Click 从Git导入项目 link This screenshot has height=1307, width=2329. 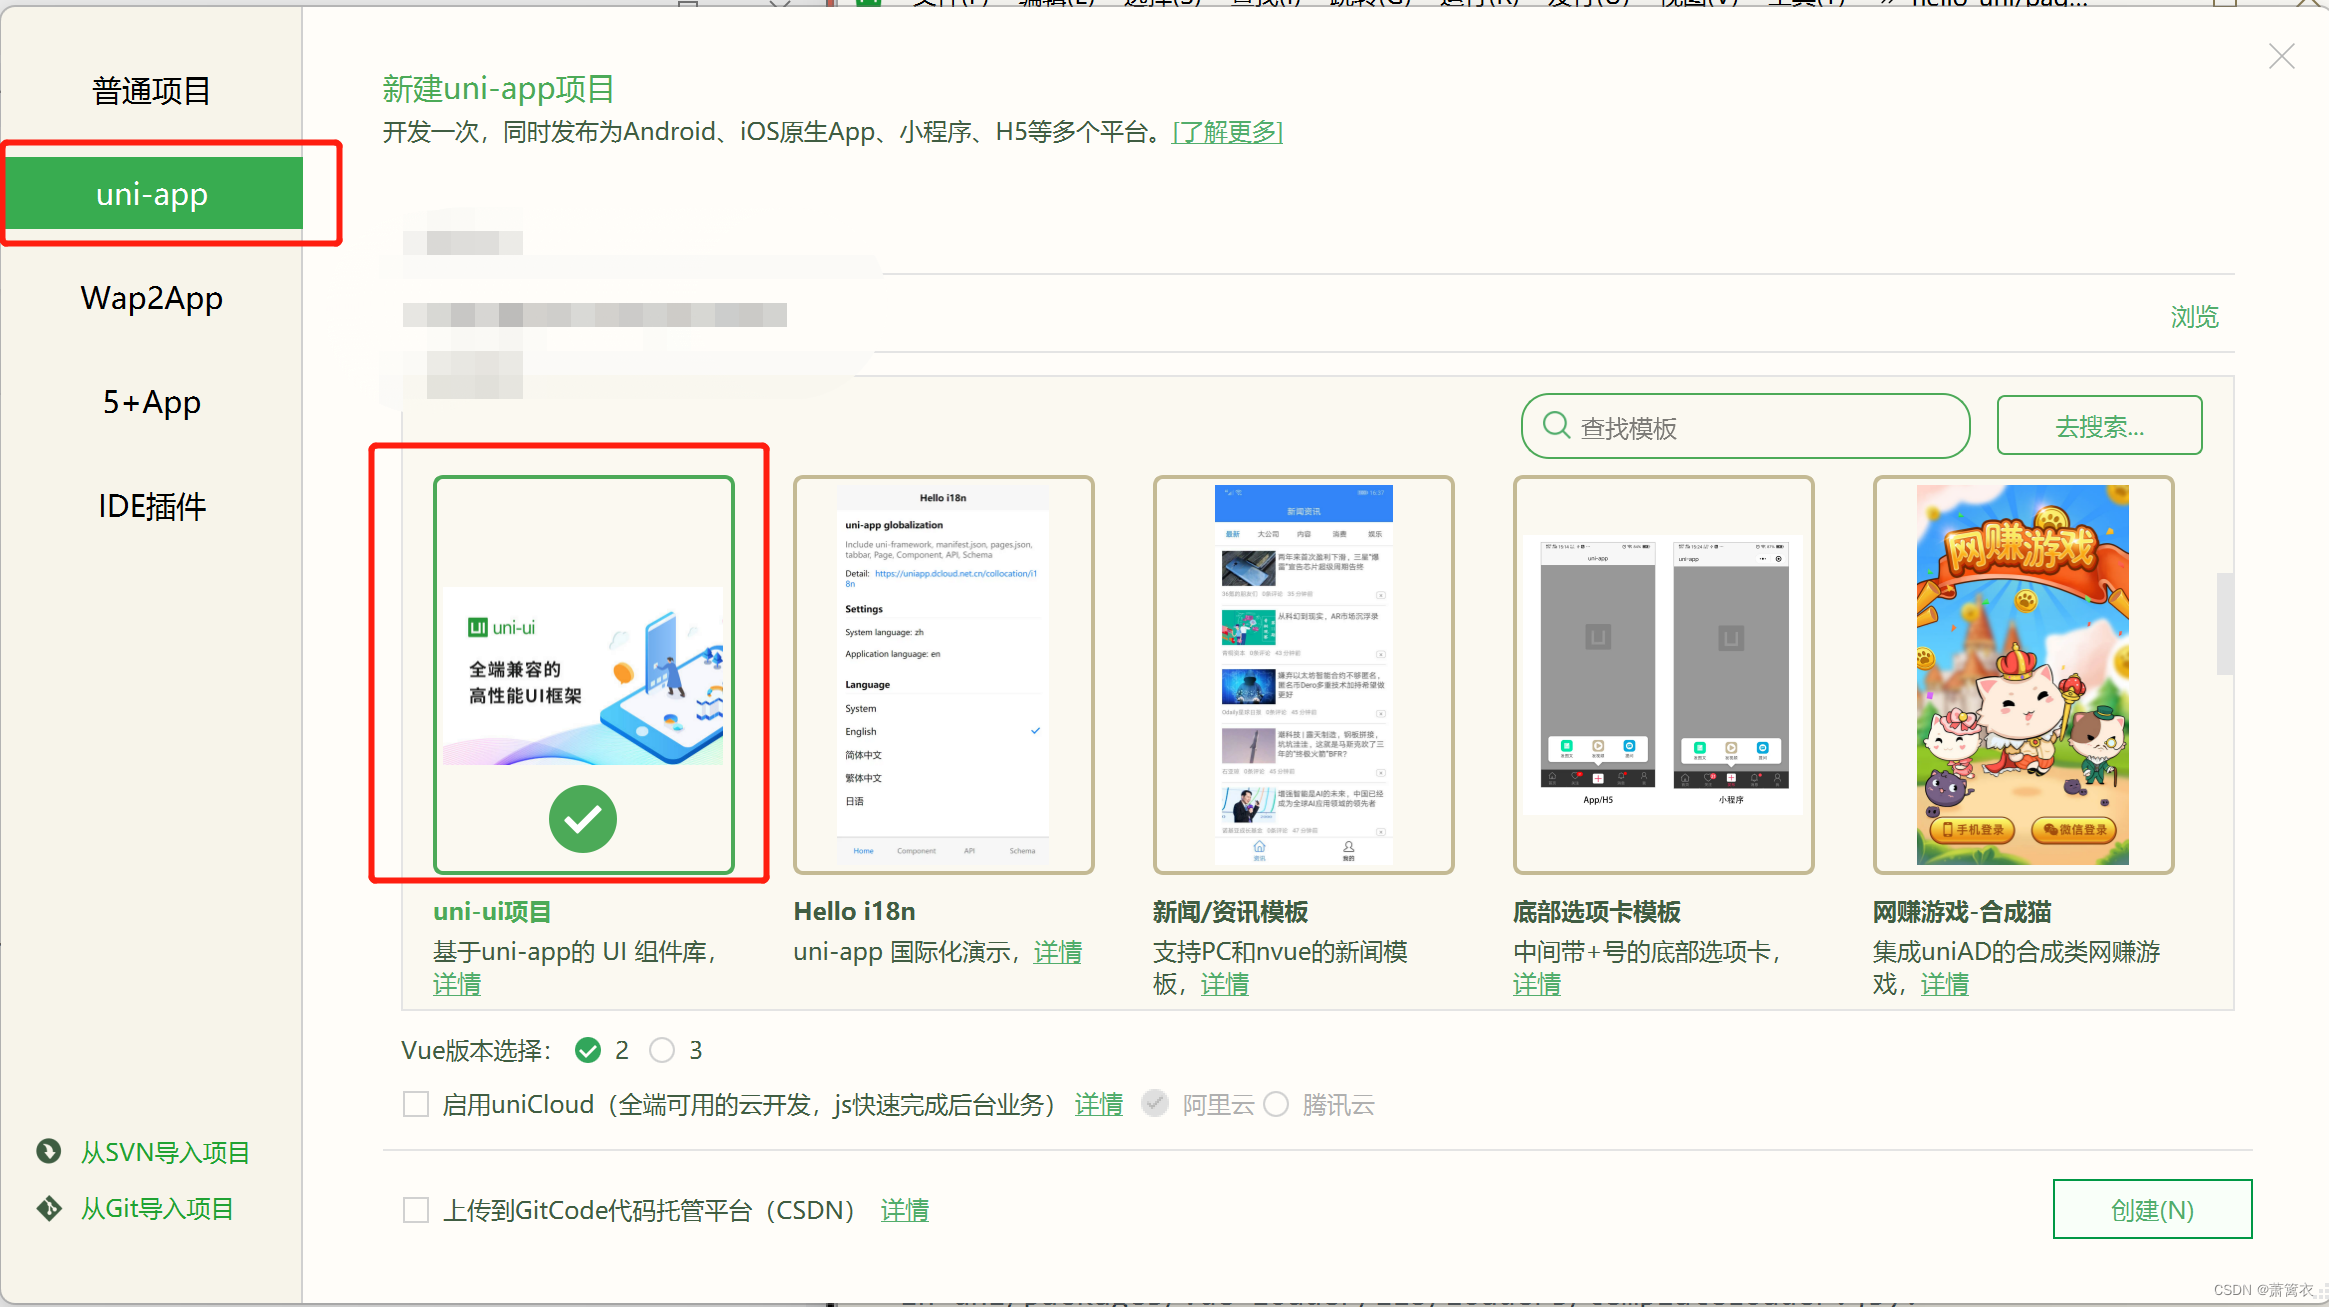tap(157, 1208)
